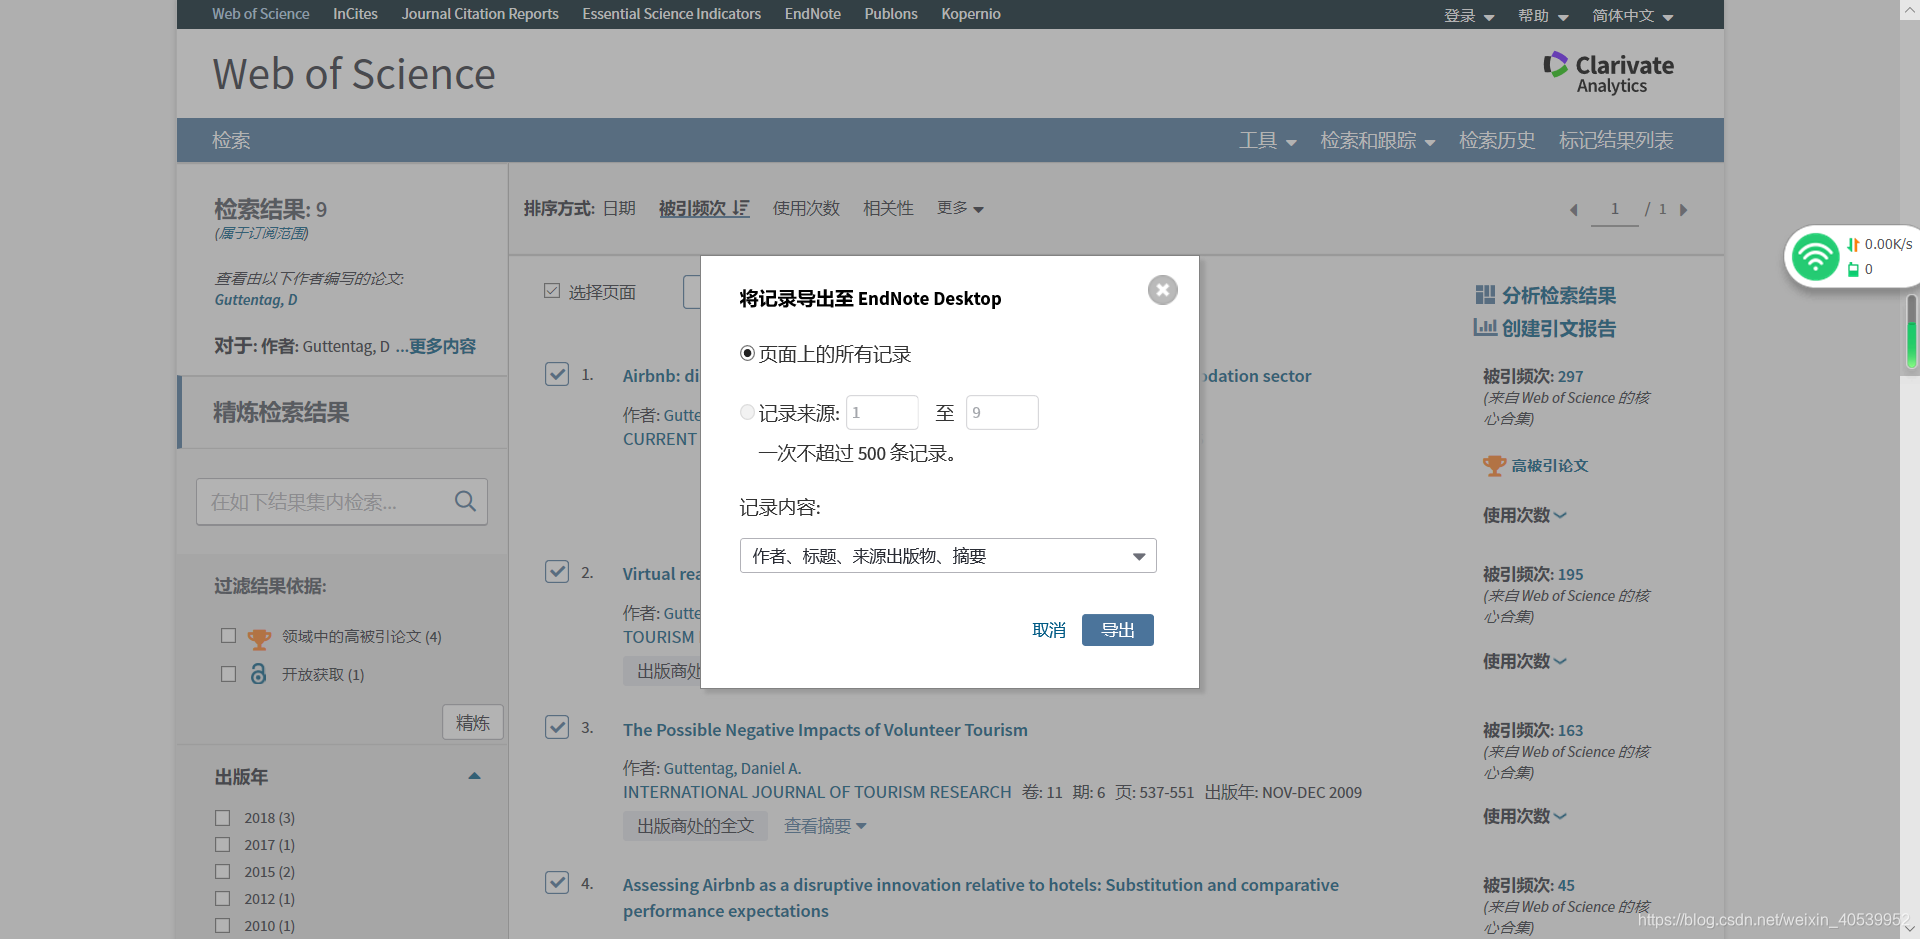Image resolution: width=1920 pixels, height=939 pixels.
Task: Click the search magnifier icon in refine box
Action: (x=465, y=501)
